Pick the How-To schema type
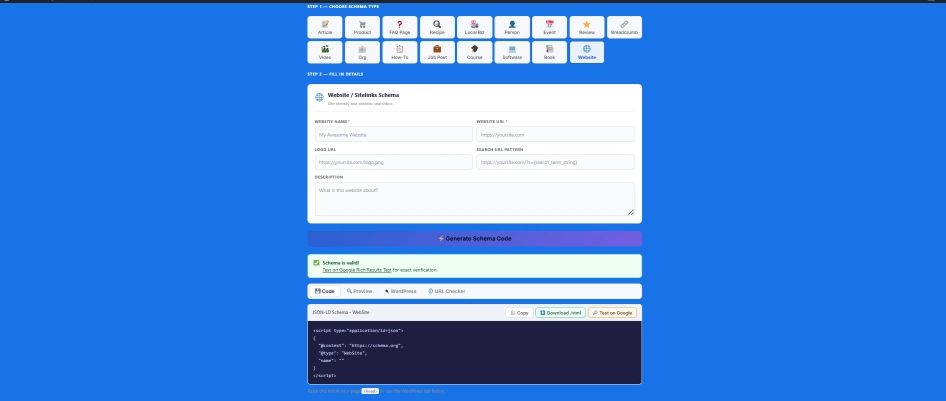Image resolution: width=946 pixels, height=401 pixels. point(399,52)
